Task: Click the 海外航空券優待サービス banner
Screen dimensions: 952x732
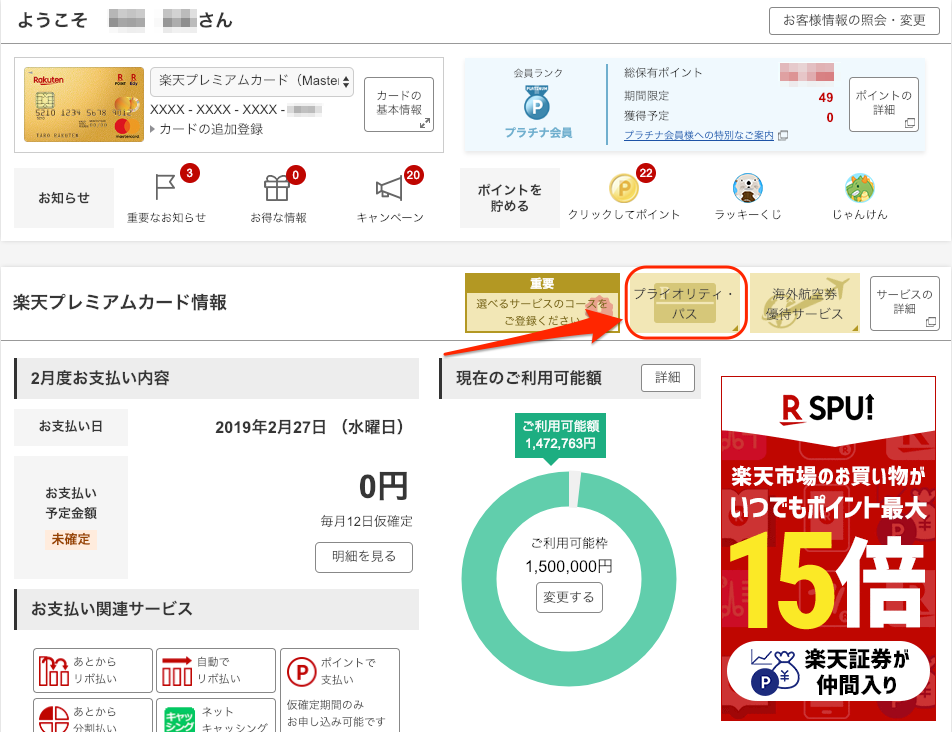Action: click(x=805, y=303)
